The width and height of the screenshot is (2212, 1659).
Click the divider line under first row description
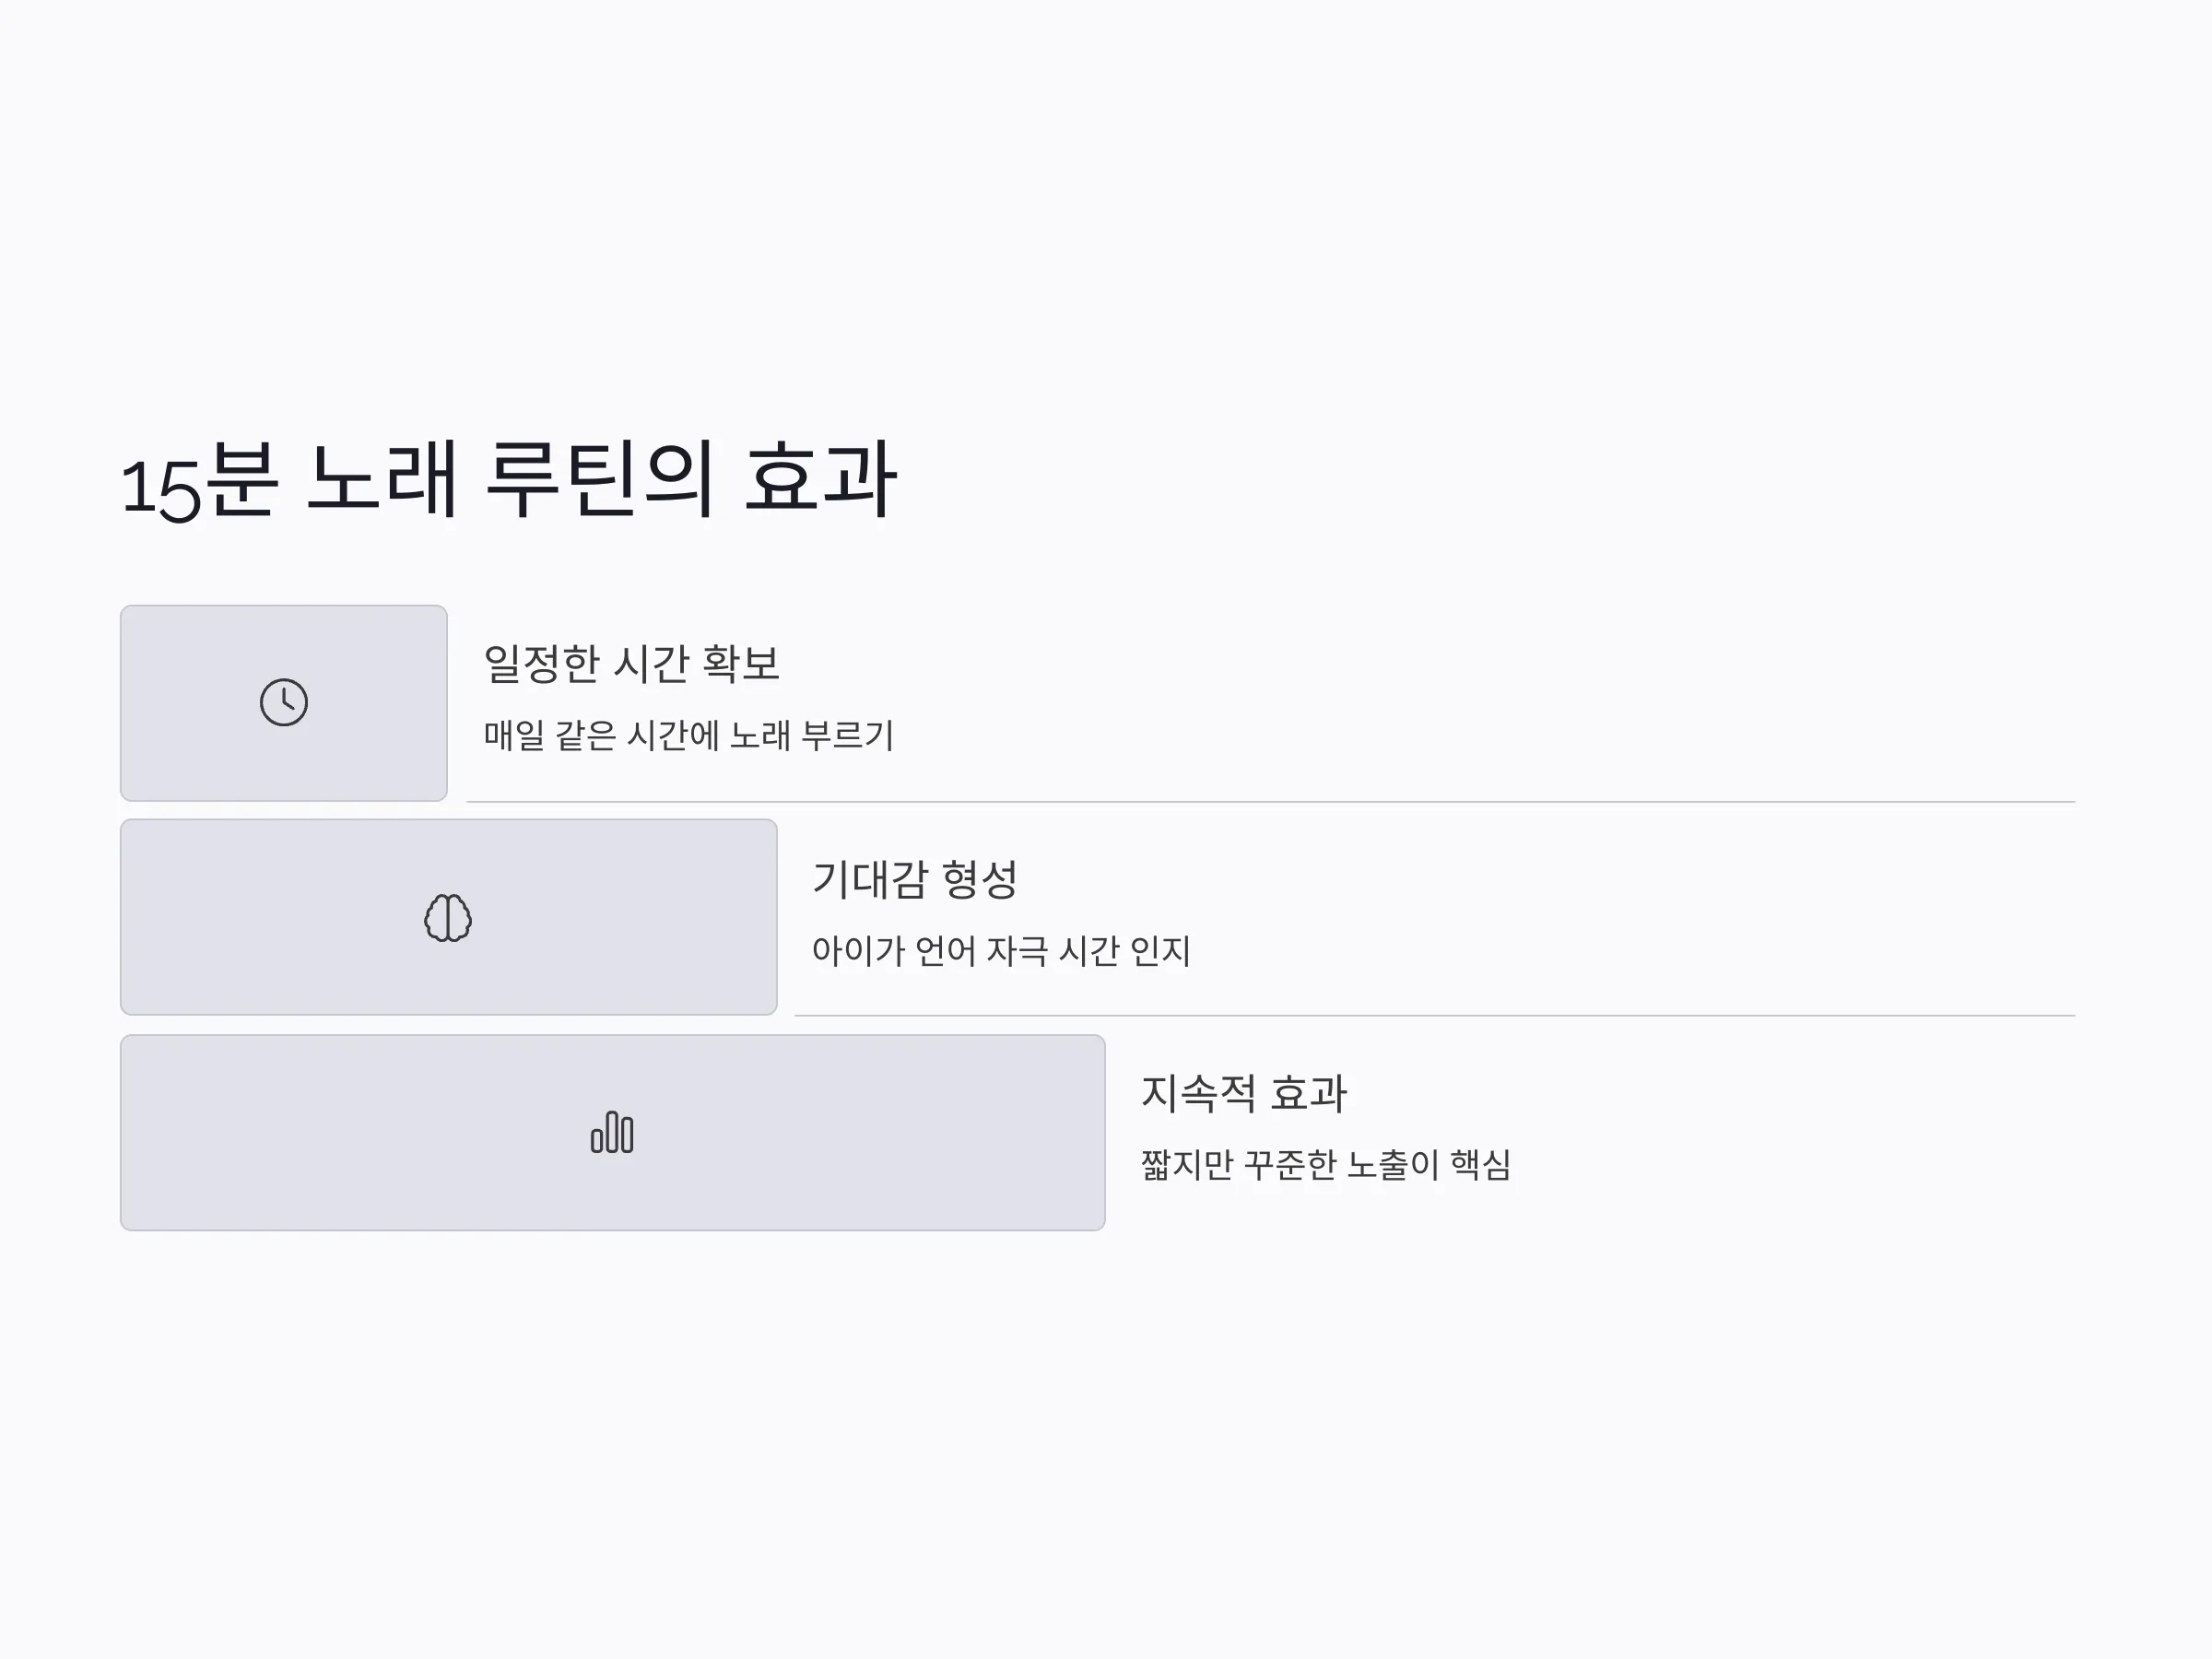click(1270, 802)
